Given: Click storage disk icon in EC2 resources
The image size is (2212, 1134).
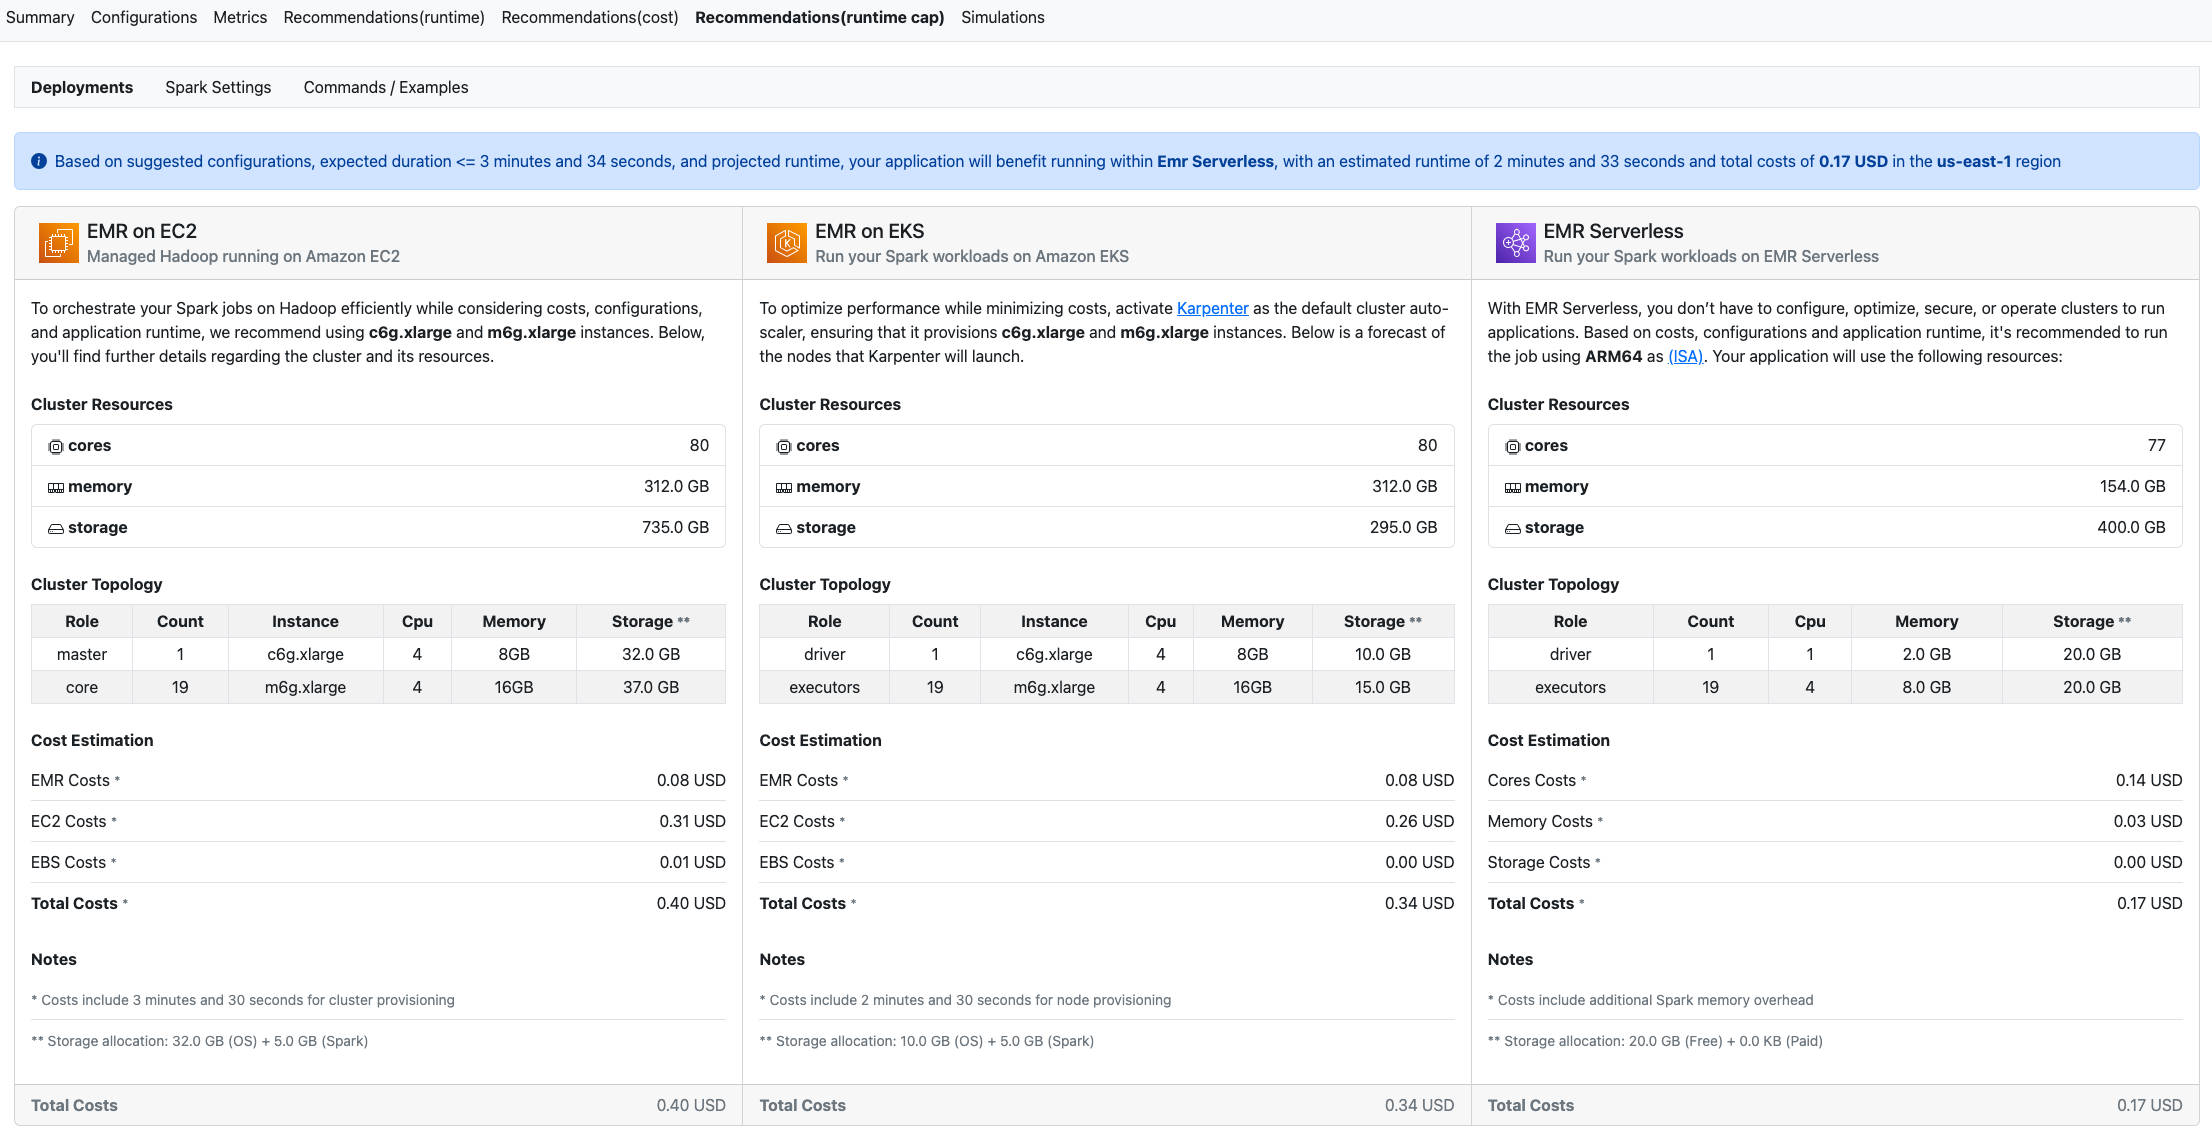Looking at the screenshot, I should [x=56, y=529].
